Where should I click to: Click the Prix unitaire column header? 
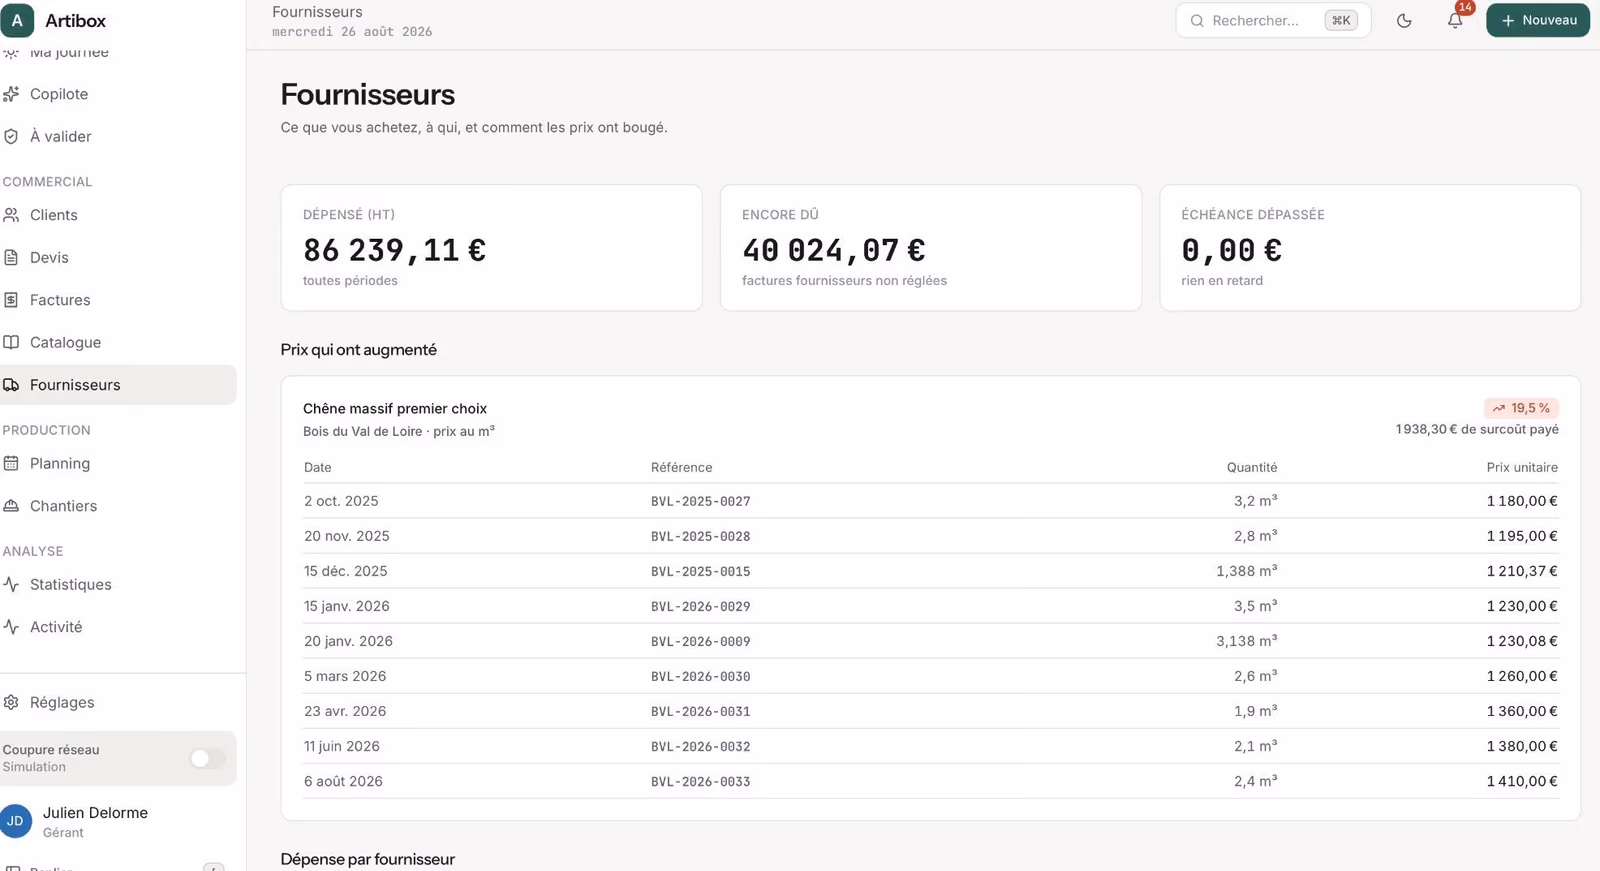[x=1522, y=467]
